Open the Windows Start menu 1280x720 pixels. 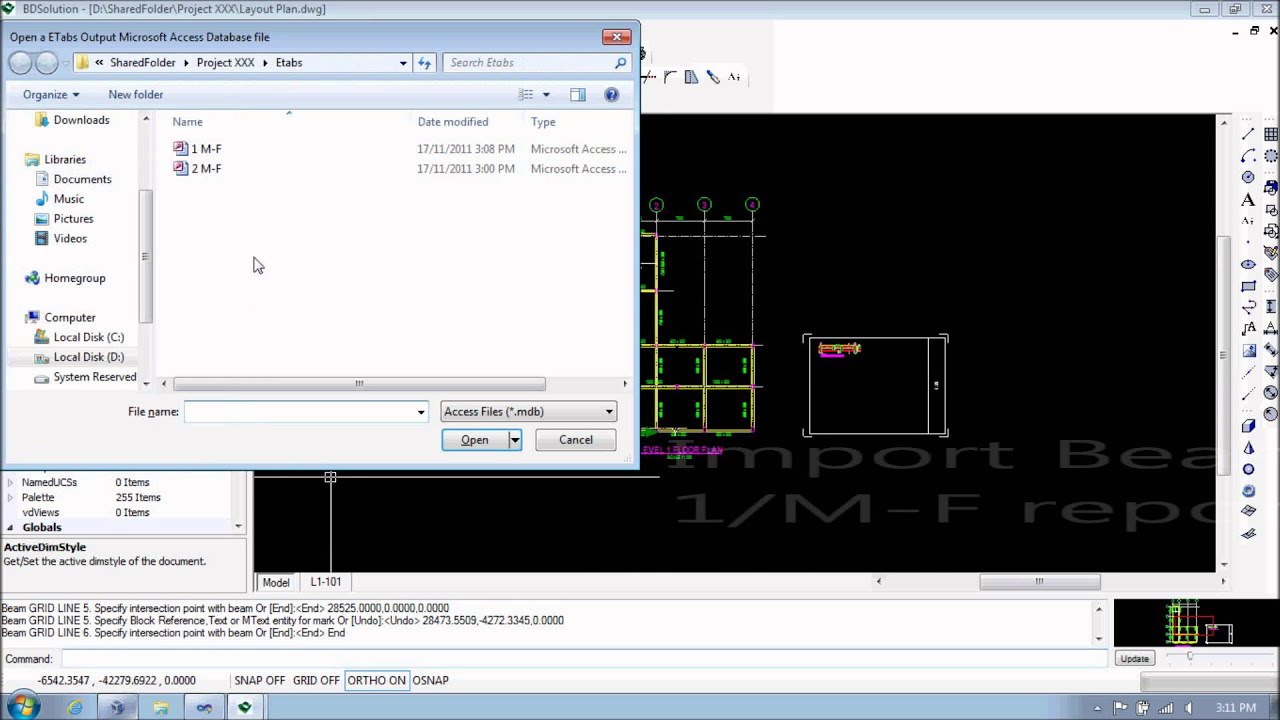(x=23, y=707)
